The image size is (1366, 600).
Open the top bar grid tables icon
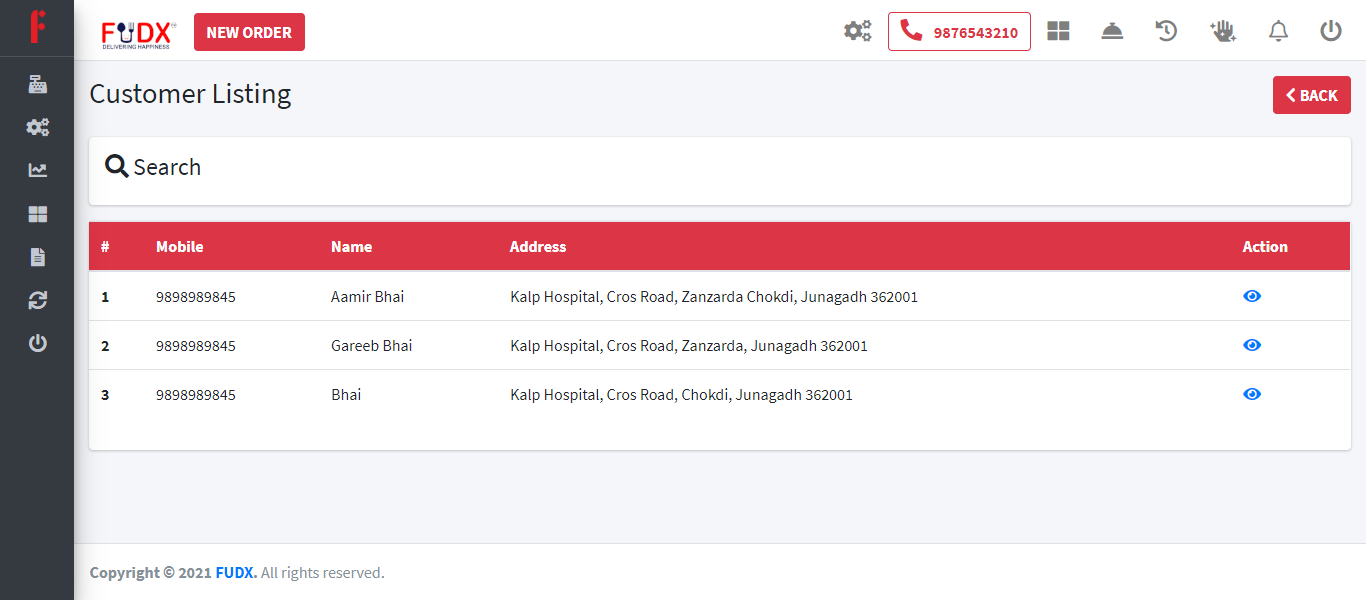point(1058,31)
